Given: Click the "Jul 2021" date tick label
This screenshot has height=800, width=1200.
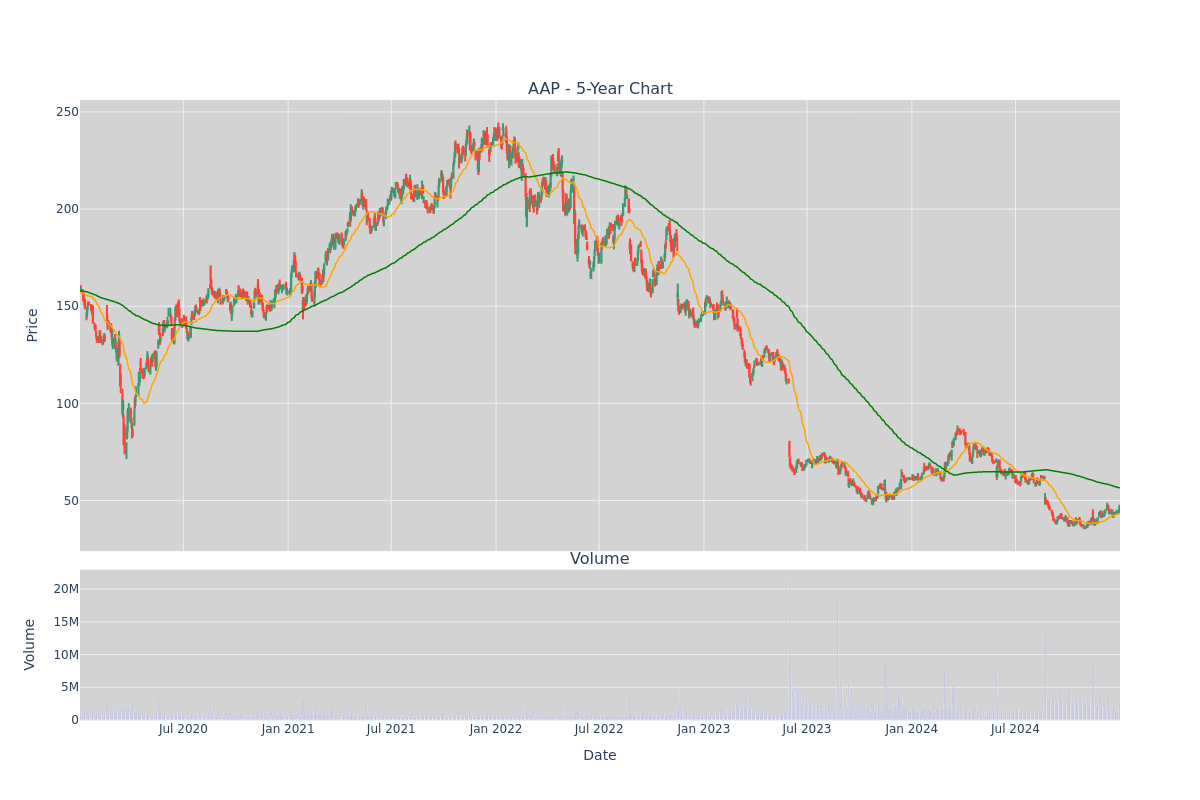Looking at the screenshot, I should coord(391,729).
